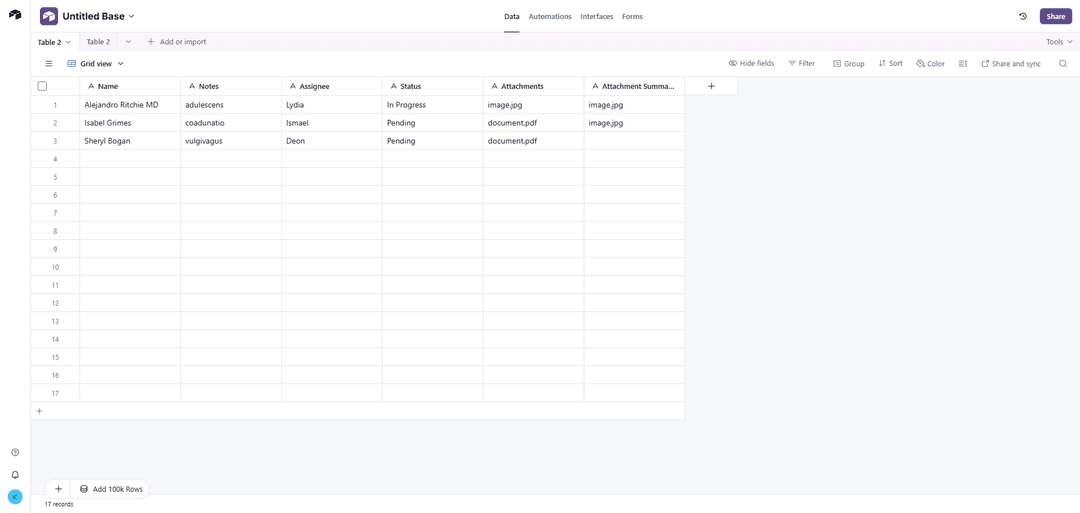
Task: Open the sidebar views hamburger menu
Action: [48, 63]
